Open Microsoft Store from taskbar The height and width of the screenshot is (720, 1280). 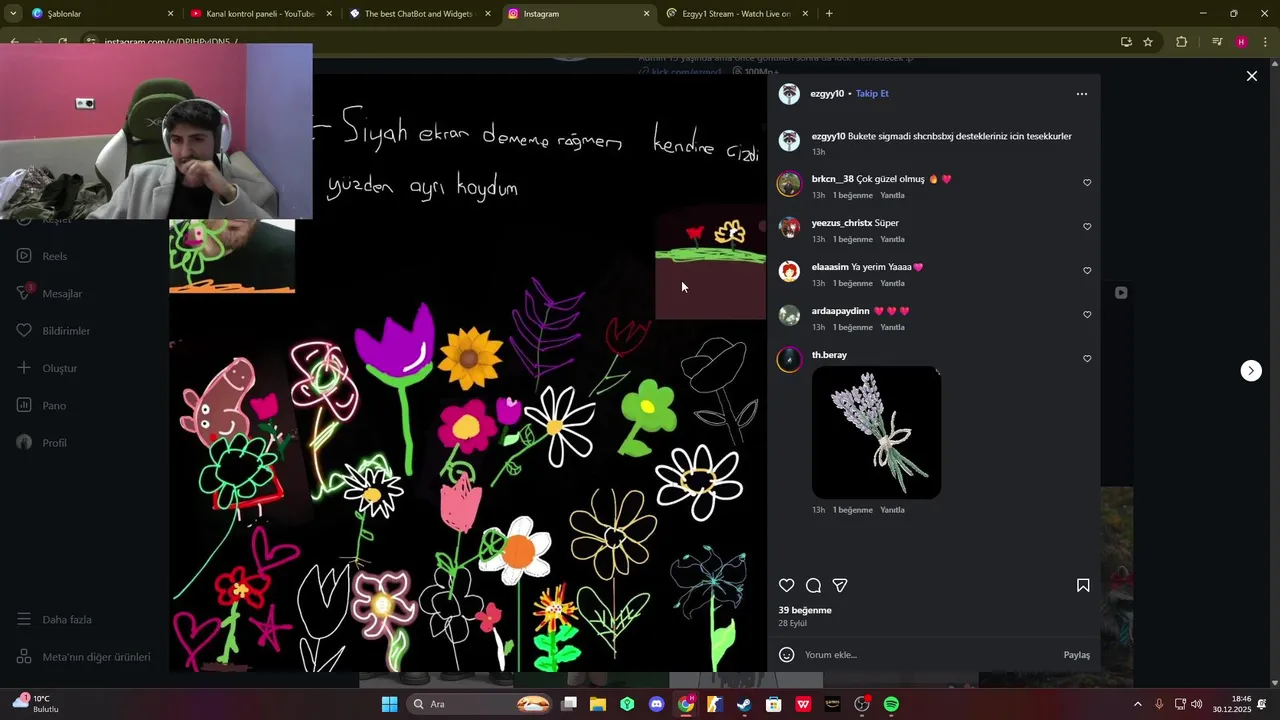tap(773, 704)
